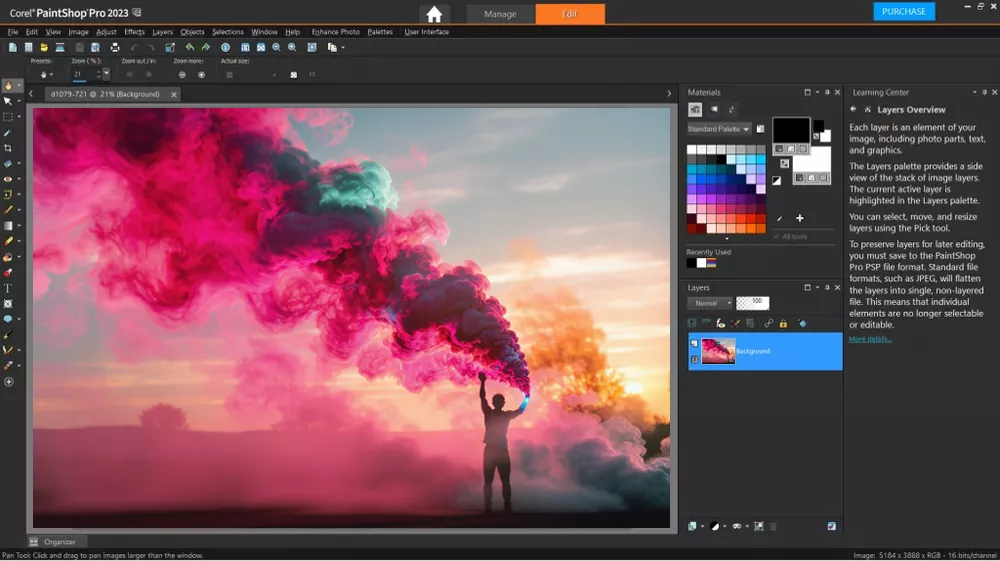The image size is (1000, 561).
Task: Click the Zoom more minus button
Action: (x=182, y=75)
